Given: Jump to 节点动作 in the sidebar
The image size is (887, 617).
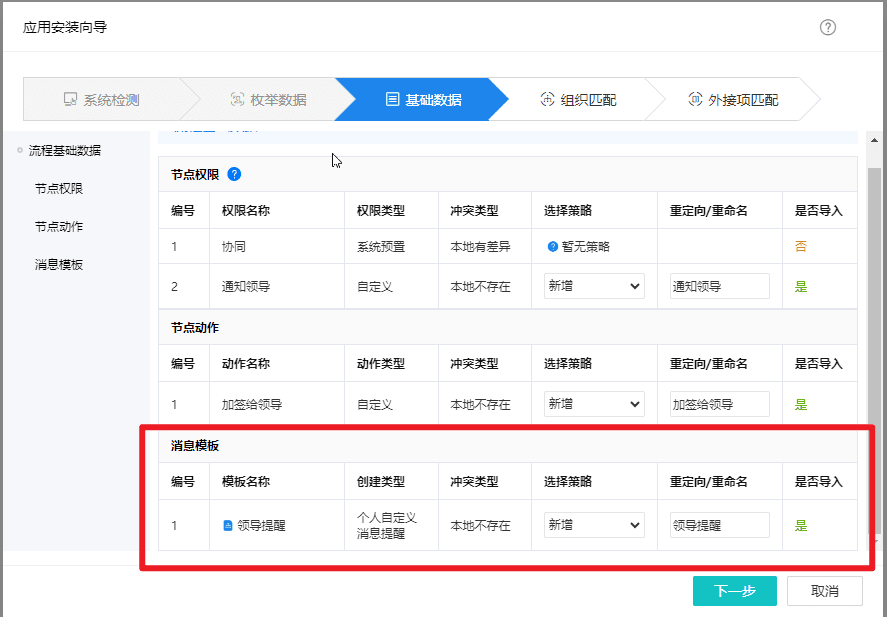Looking at the screenshot, I should click(x=59, y=227).
